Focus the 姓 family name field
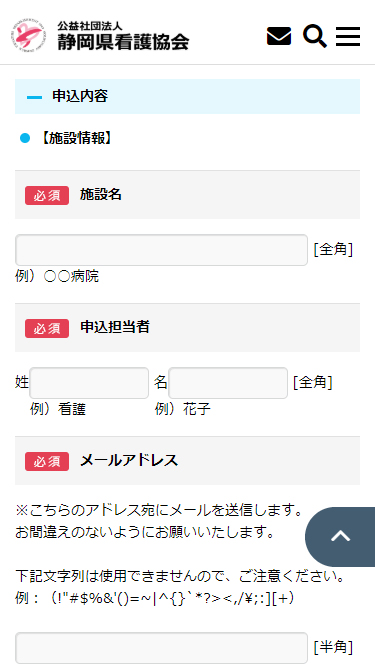The image size is (375, 667). pyautogui.click(x=89, y=383)
